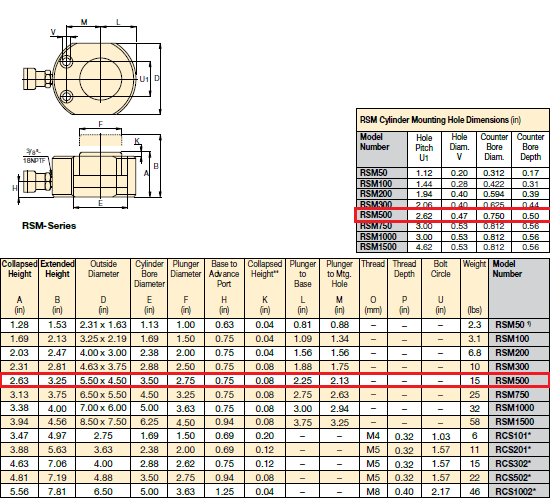Click the Counter Bore Depth column header
The image size is (550, 499).
tap(530, 147)
